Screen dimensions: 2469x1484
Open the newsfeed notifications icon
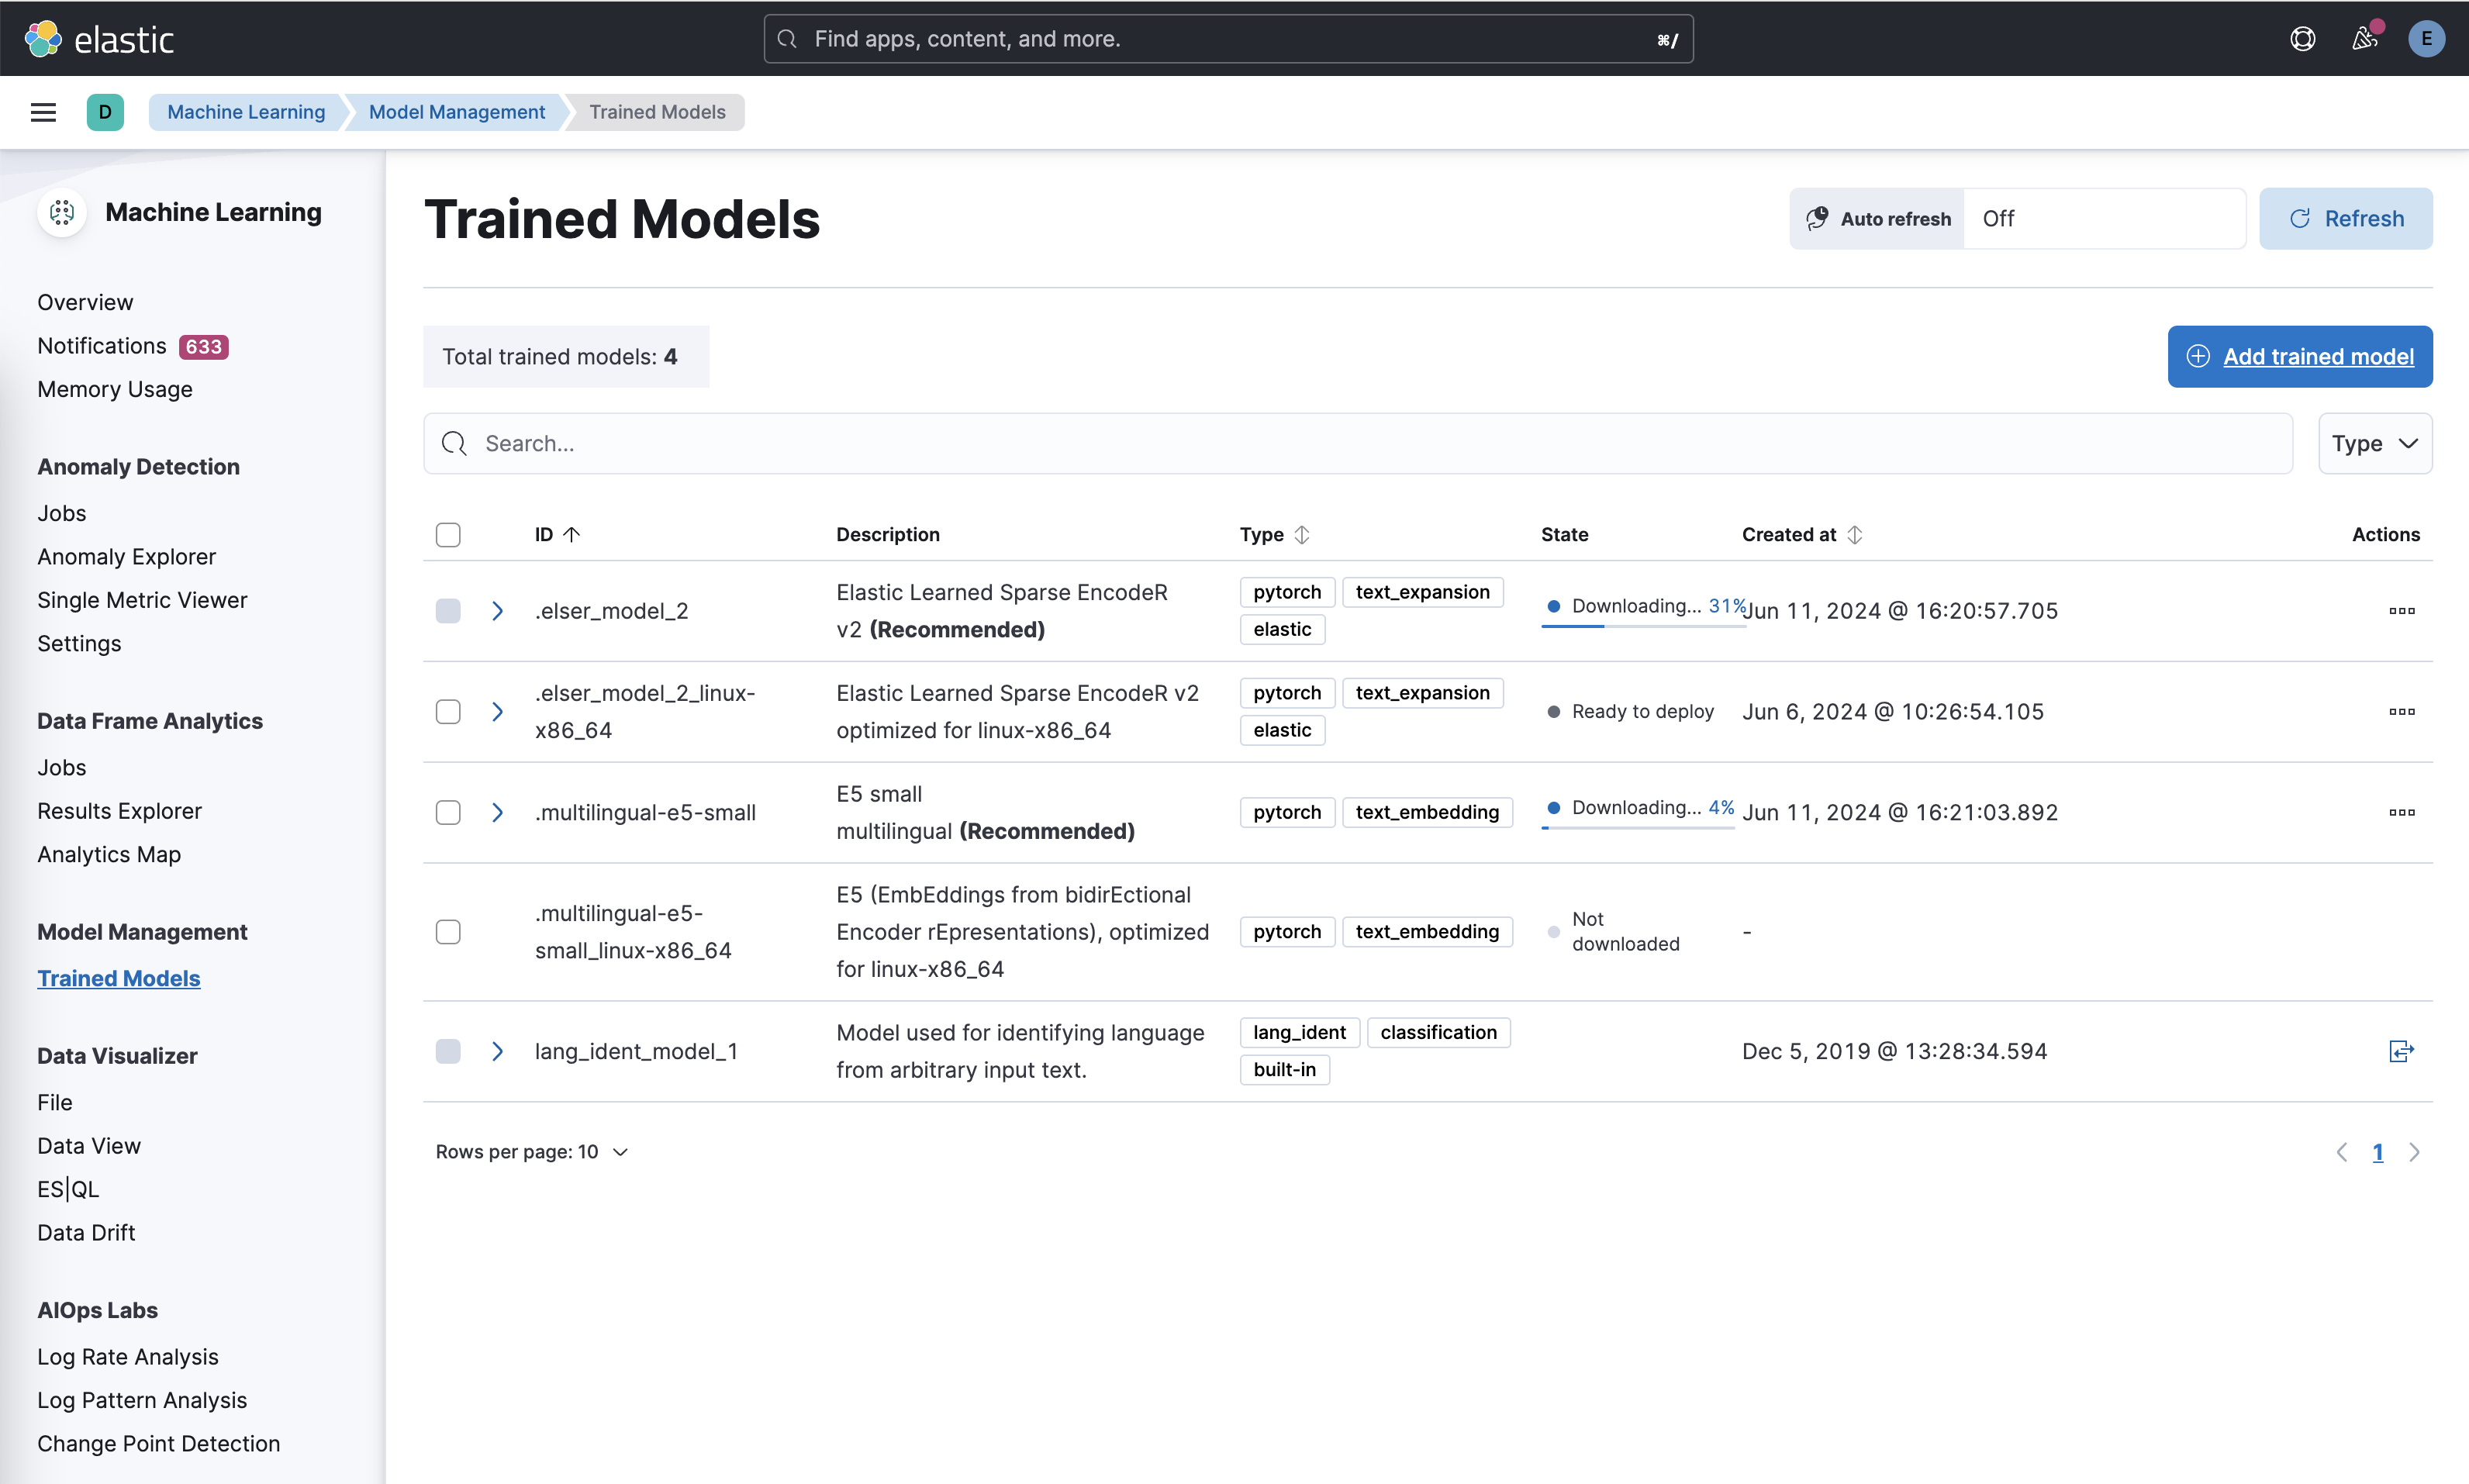coord(2365,39)
